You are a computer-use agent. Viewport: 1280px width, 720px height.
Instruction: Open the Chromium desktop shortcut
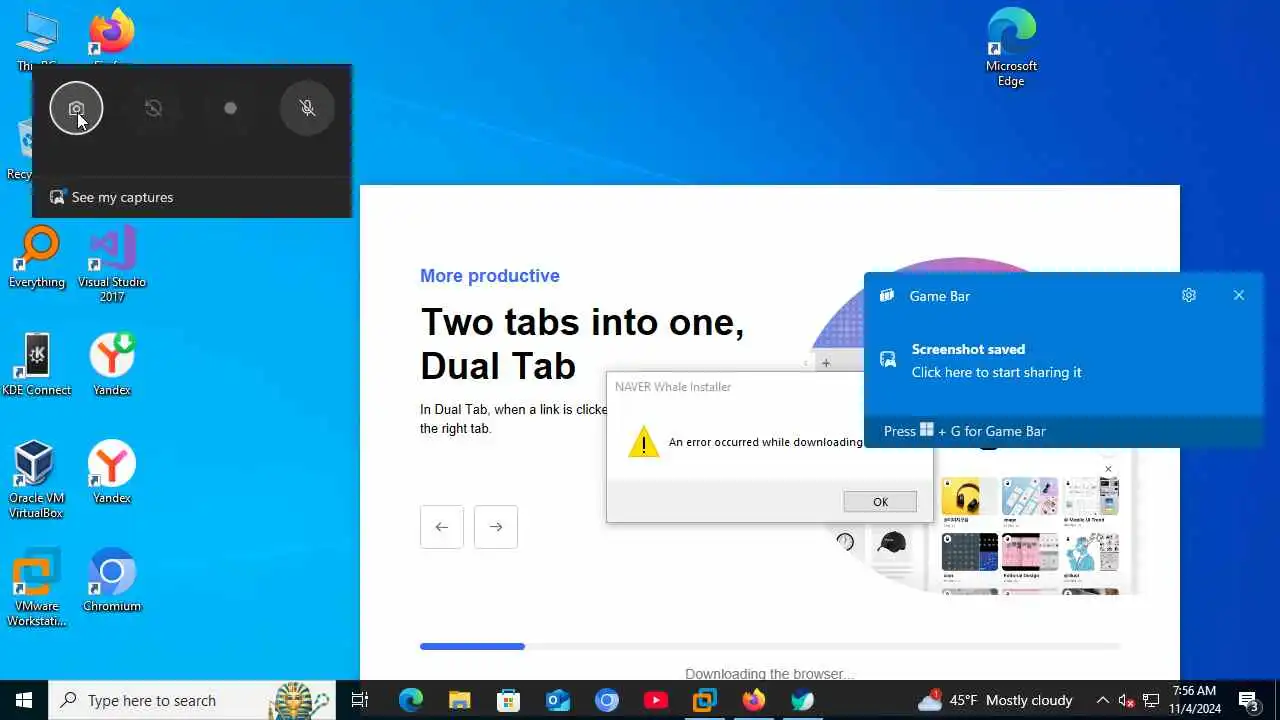(112, 580)
